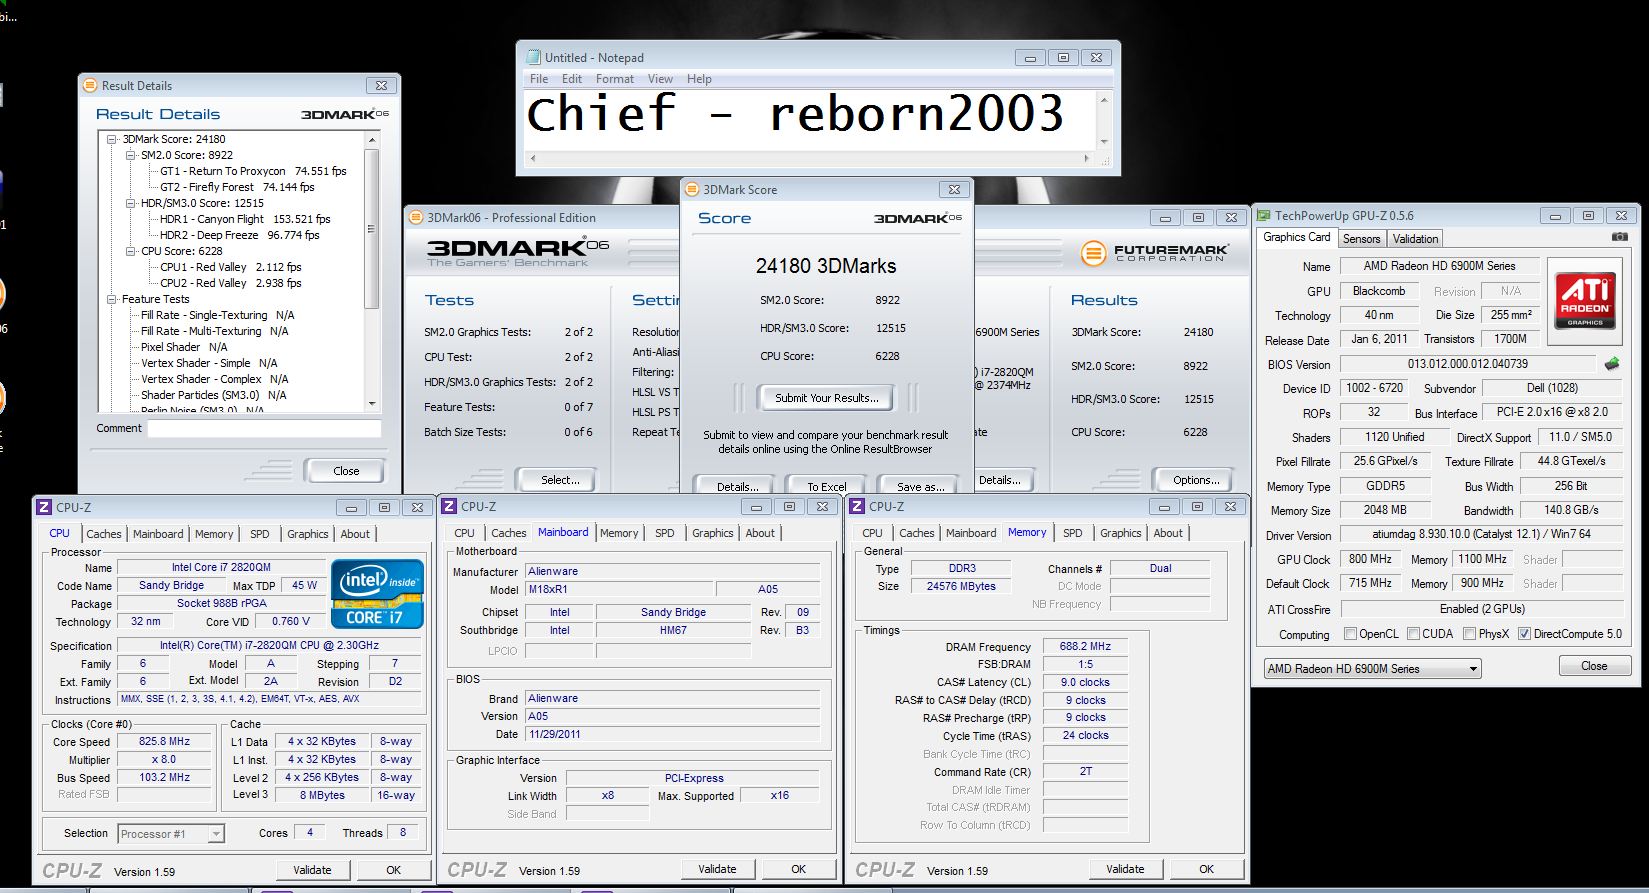Click the Details... button in 3DMark Score dialog
The image size is (1649, 893).
pyautogui.click(x=737, y=486)
